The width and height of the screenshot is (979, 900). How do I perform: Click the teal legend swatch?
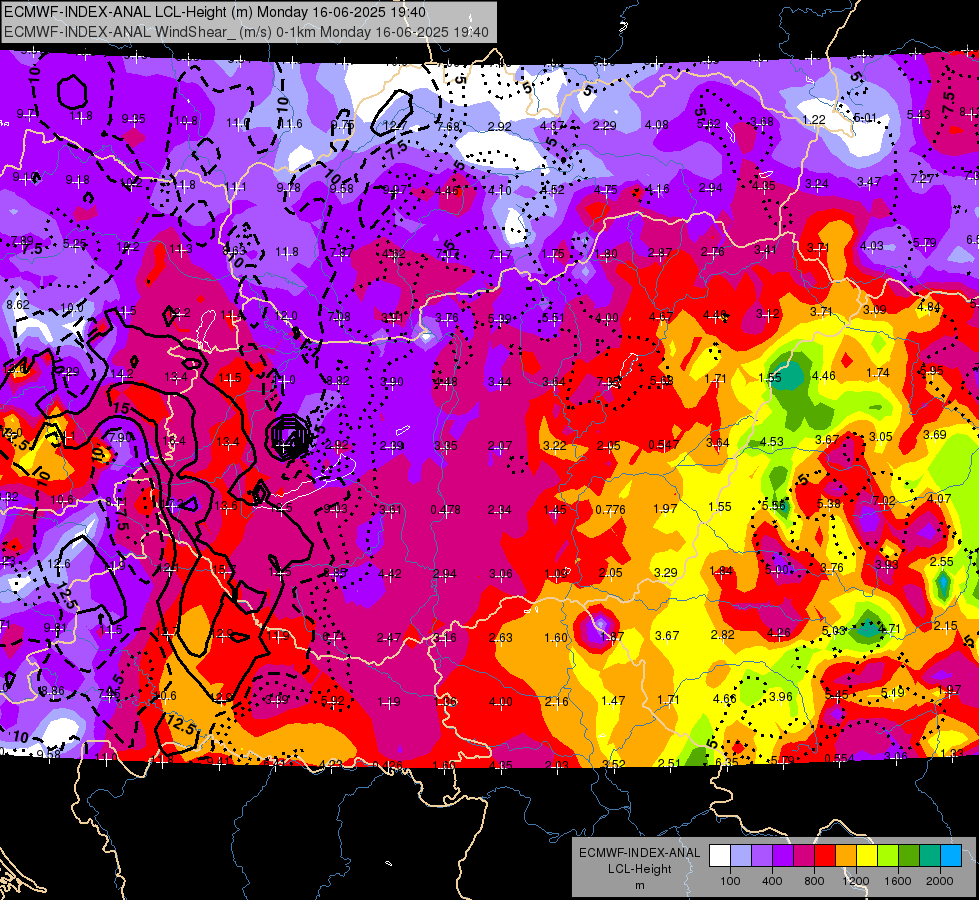pyautogui.click(x=930, y=856)
